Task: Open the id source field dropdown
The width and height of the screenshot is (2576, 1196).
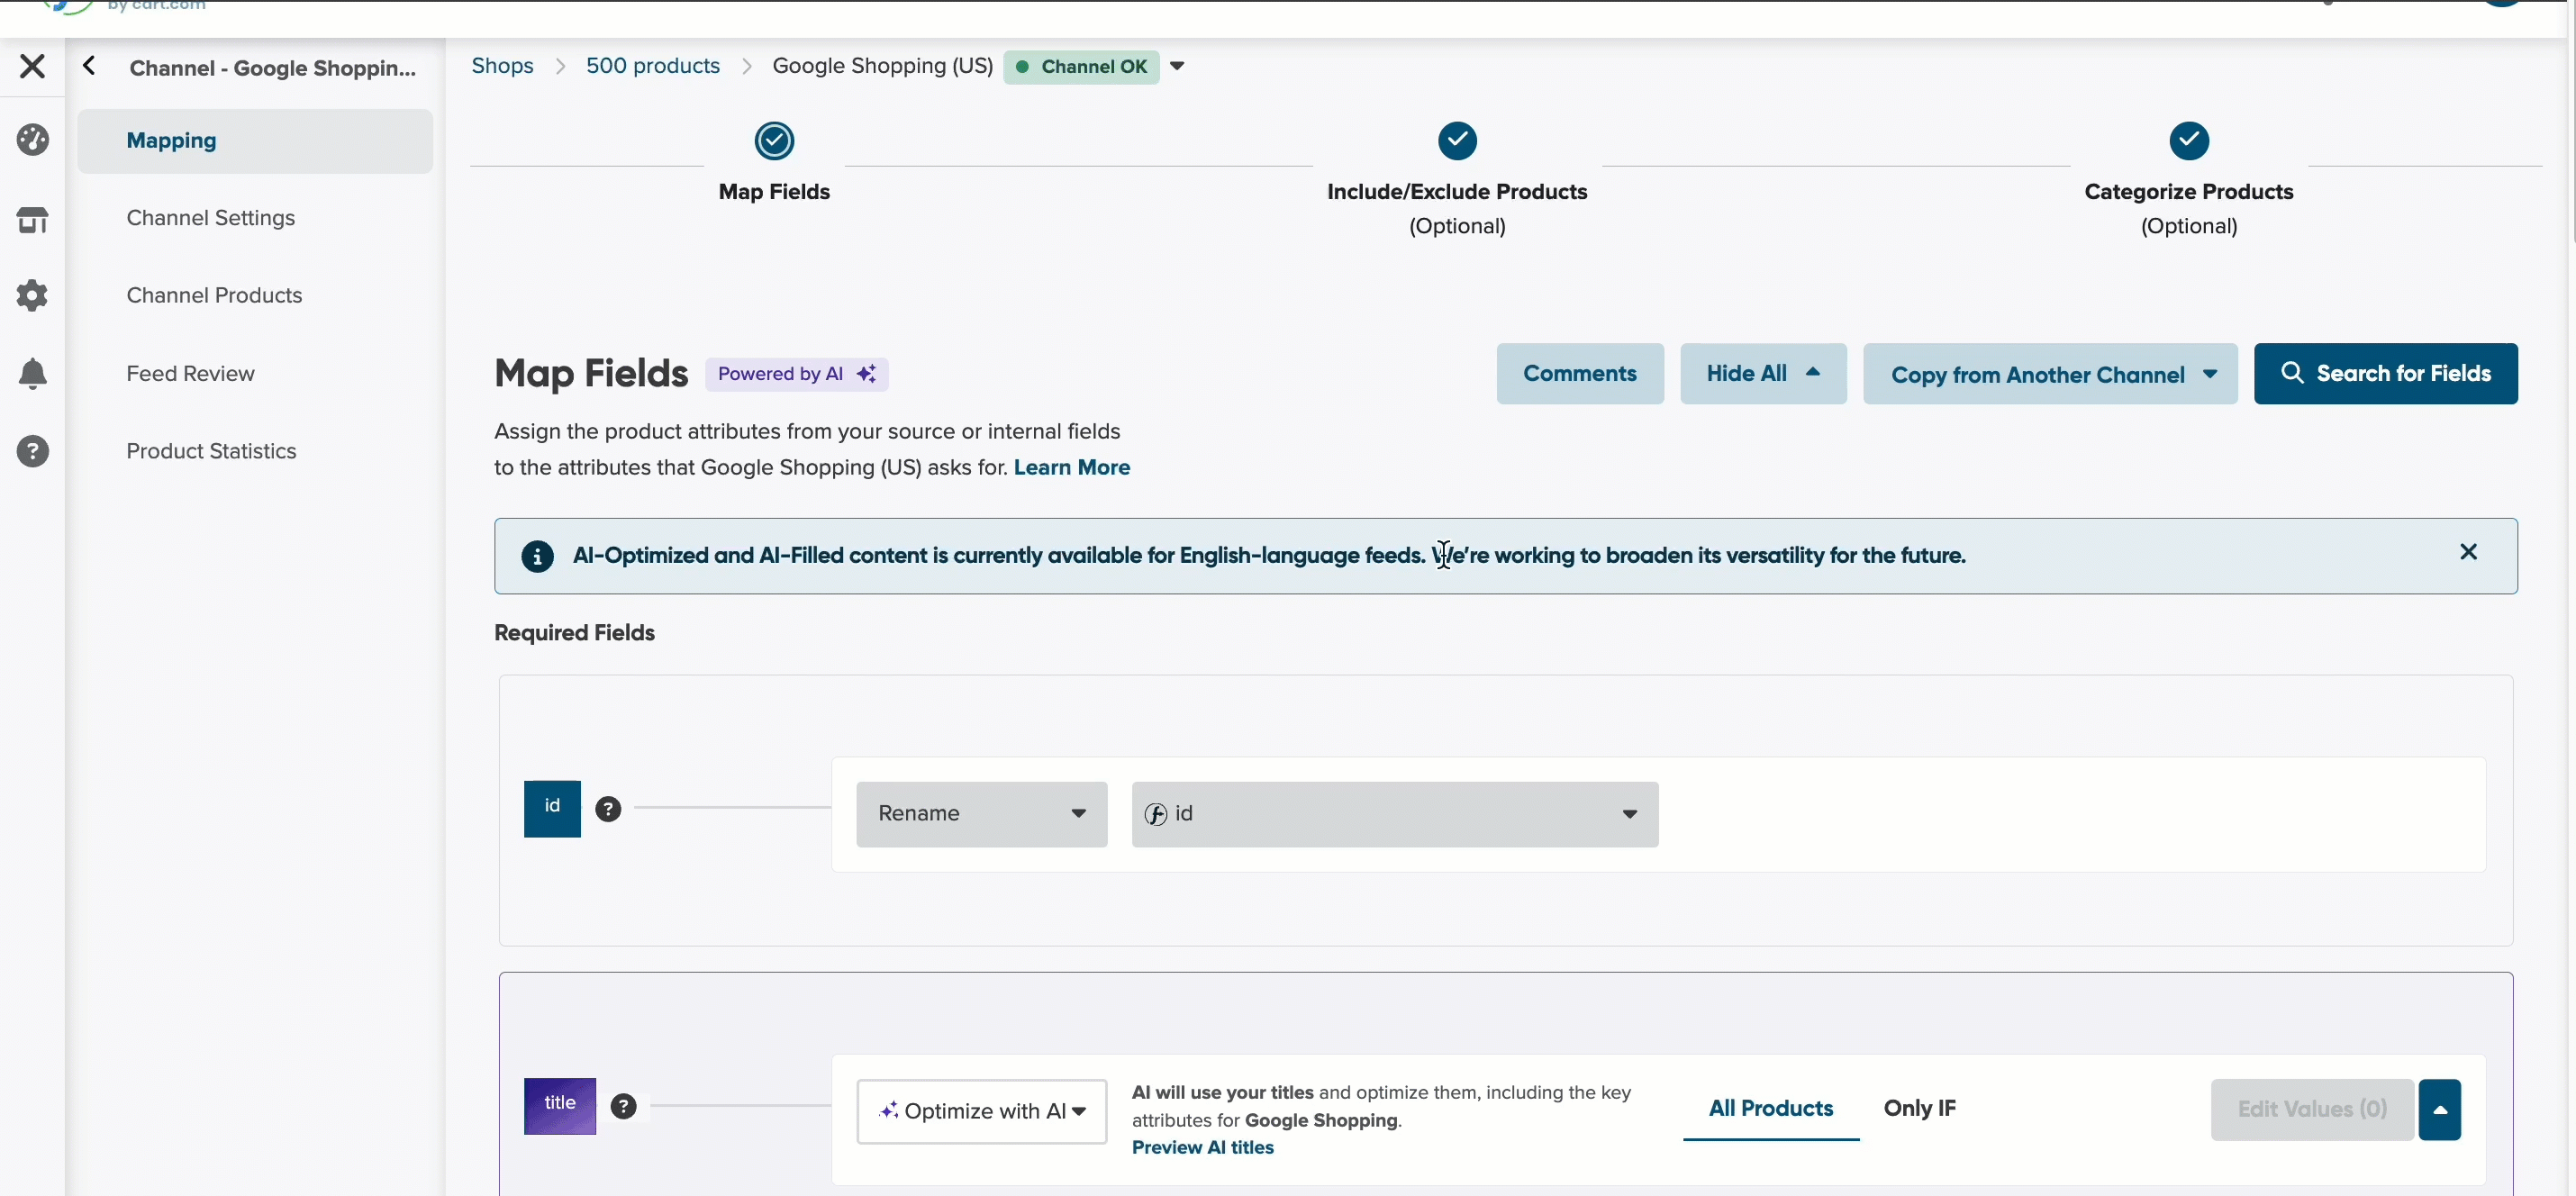Action: (1395, 814)
